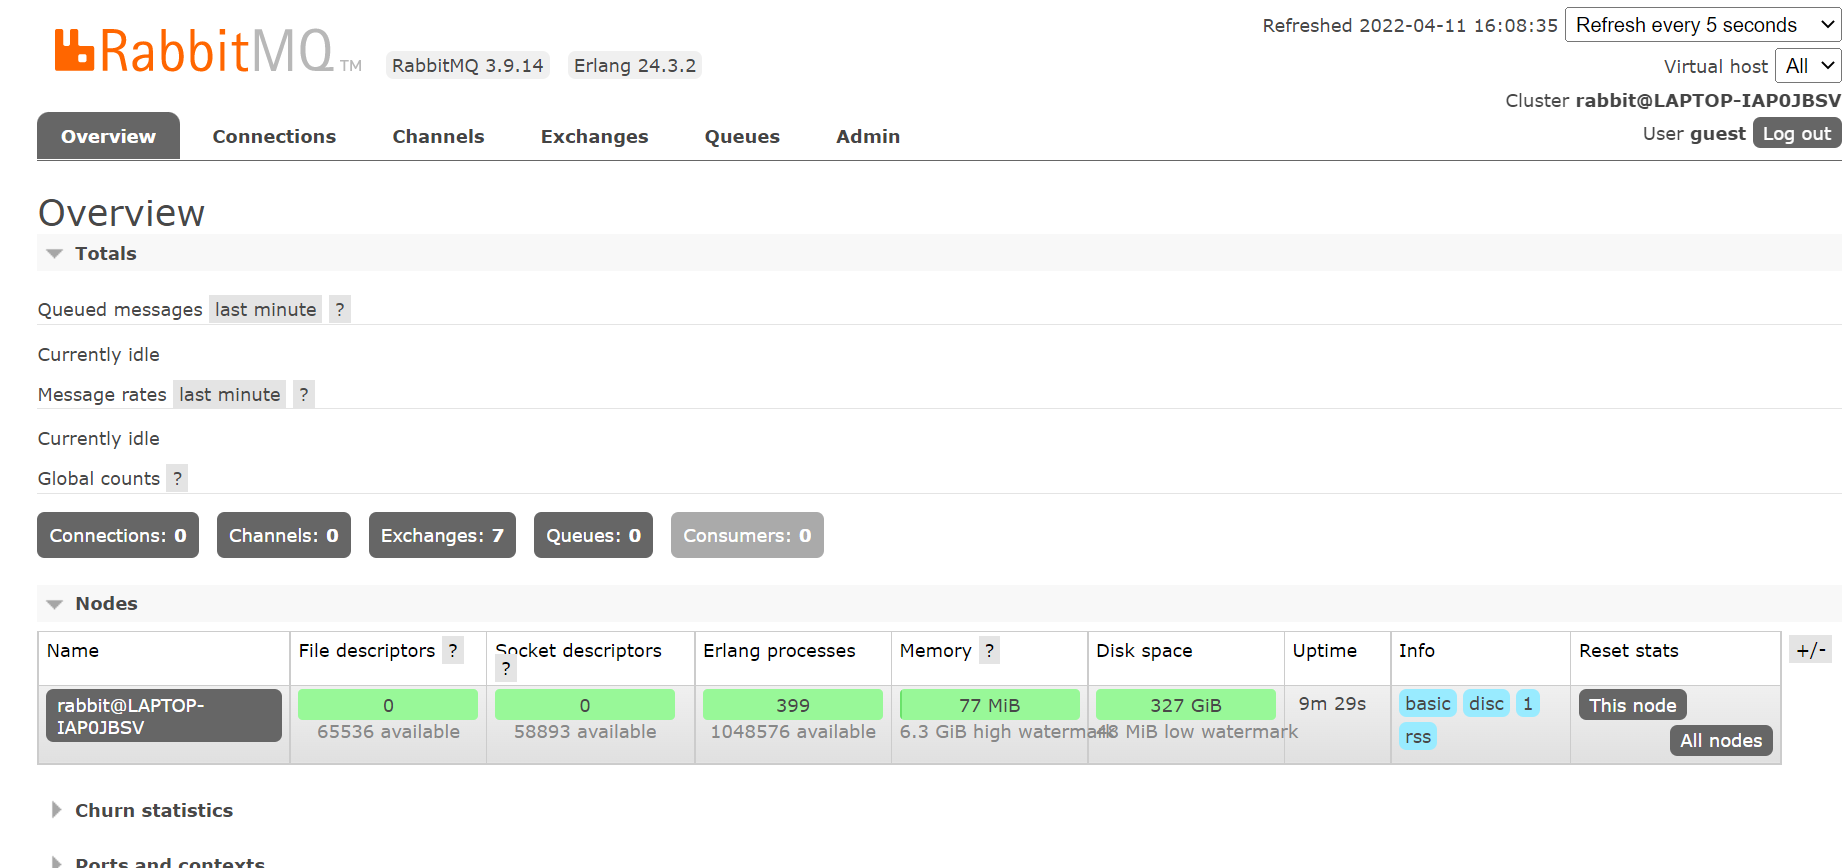Image resolution: width=1846 pixels, height=868 pixels.
Task: Click the Channels: 0 count button
Action: [284, 535]
